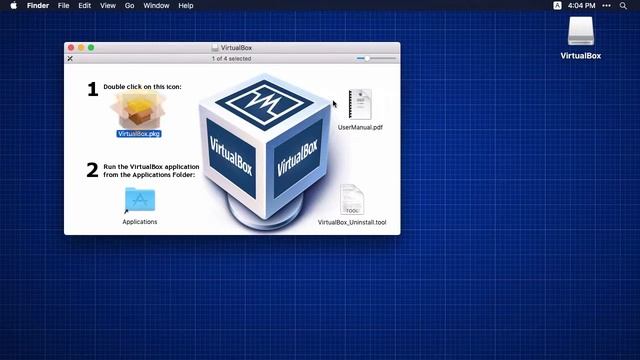This screenshot has width=640, height=360.
Task: Open the Go menu
Action: 129,6
